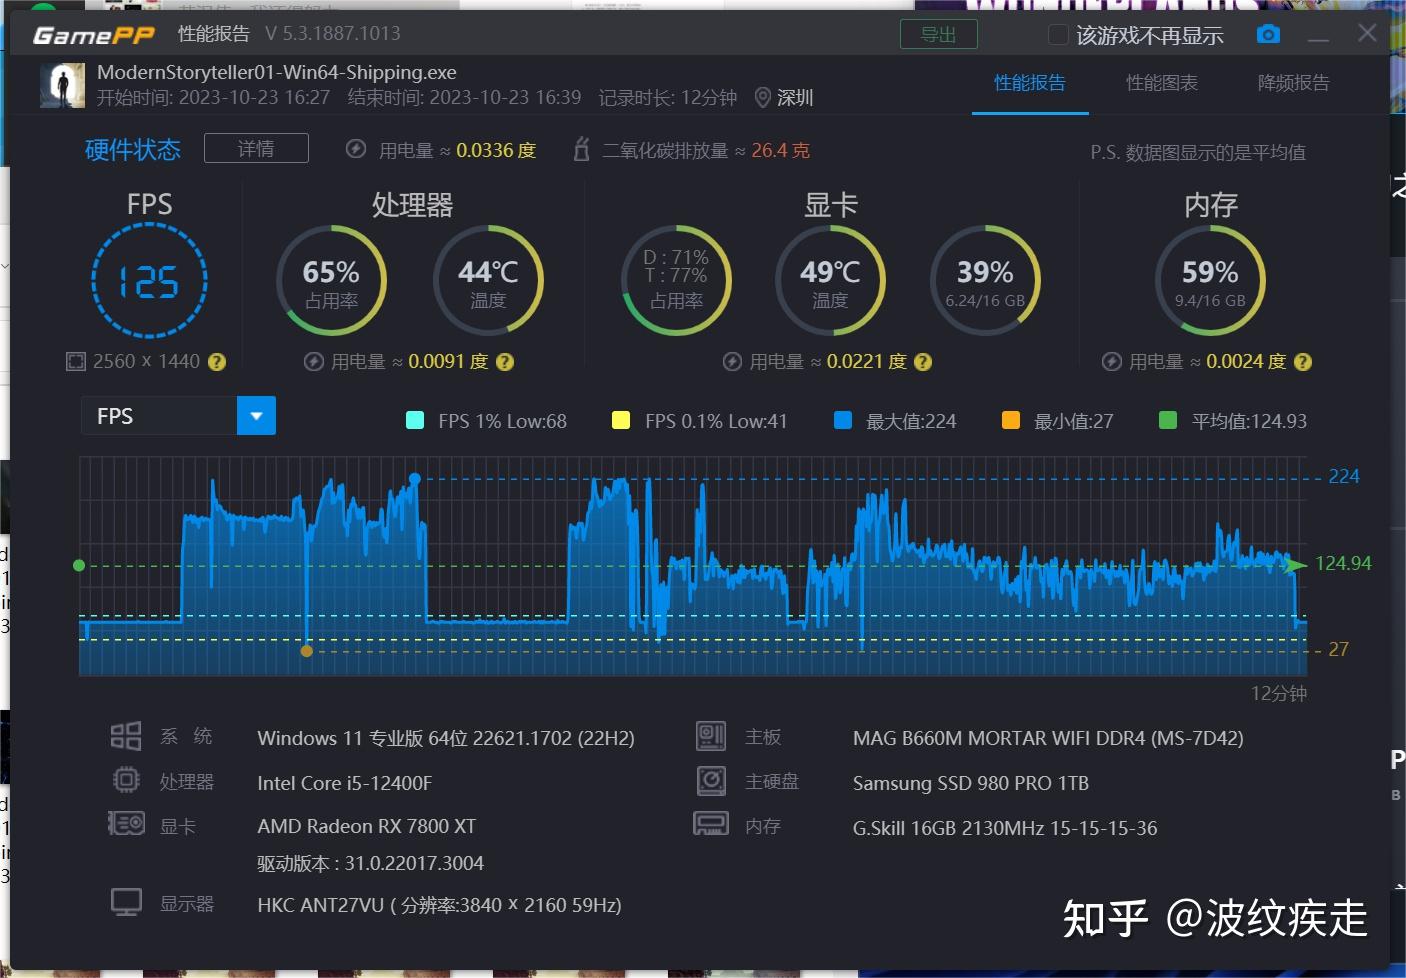Click the 主板 motherboard icon
1406x978 pixels.
click(x=710, y=735)
